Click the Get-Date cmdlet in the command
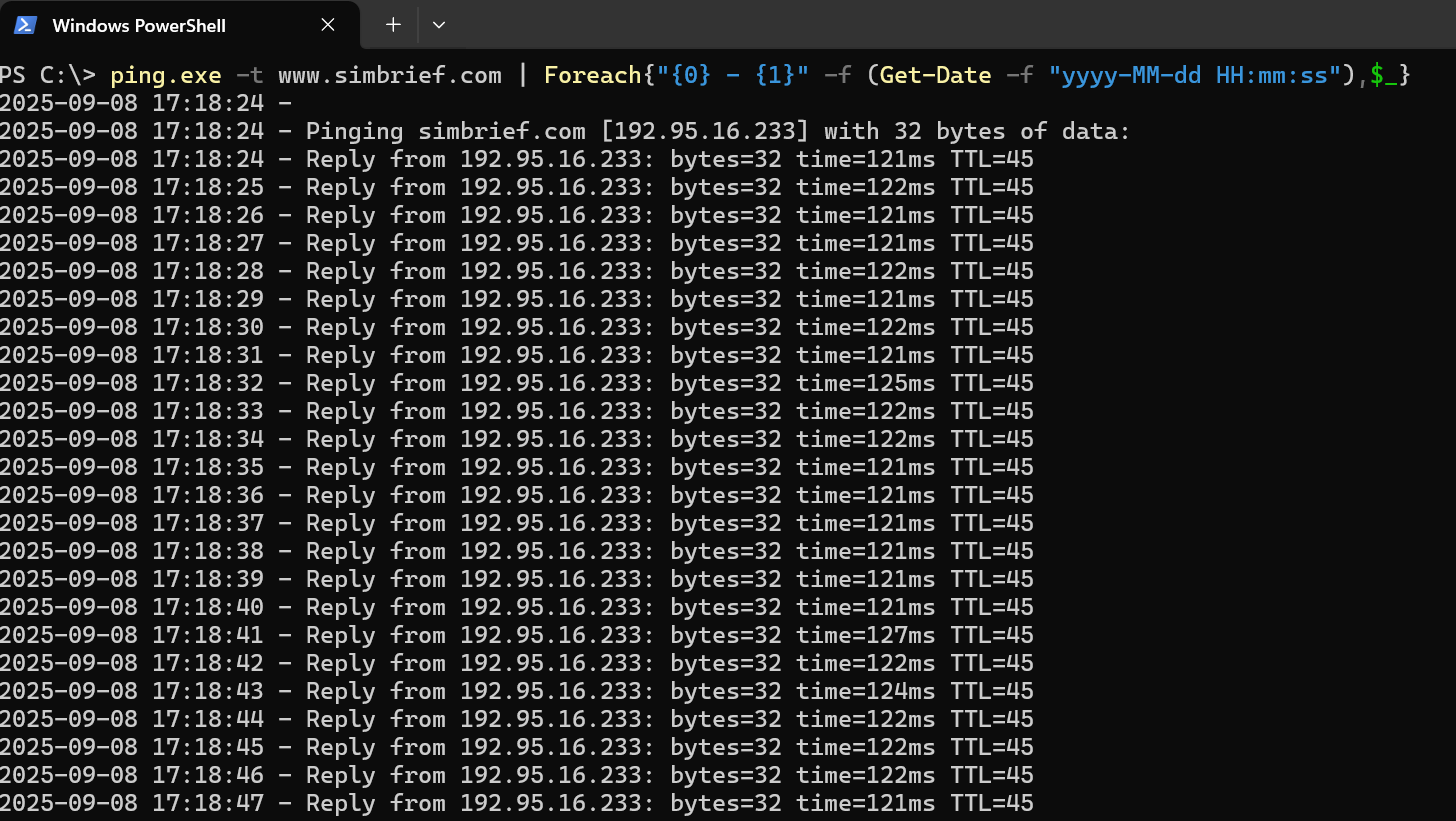 click(935, 75)
